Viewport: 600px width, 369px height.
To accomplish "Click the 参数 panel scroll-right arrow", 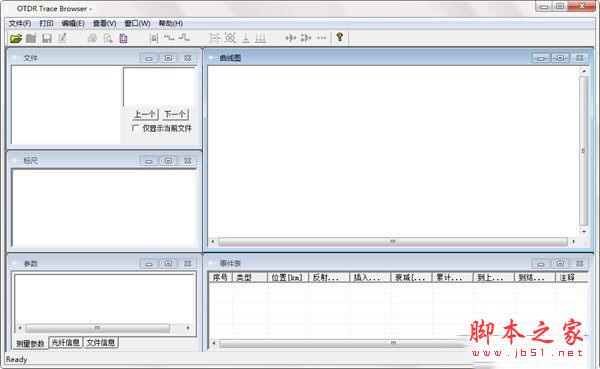I will coord(188,328).
